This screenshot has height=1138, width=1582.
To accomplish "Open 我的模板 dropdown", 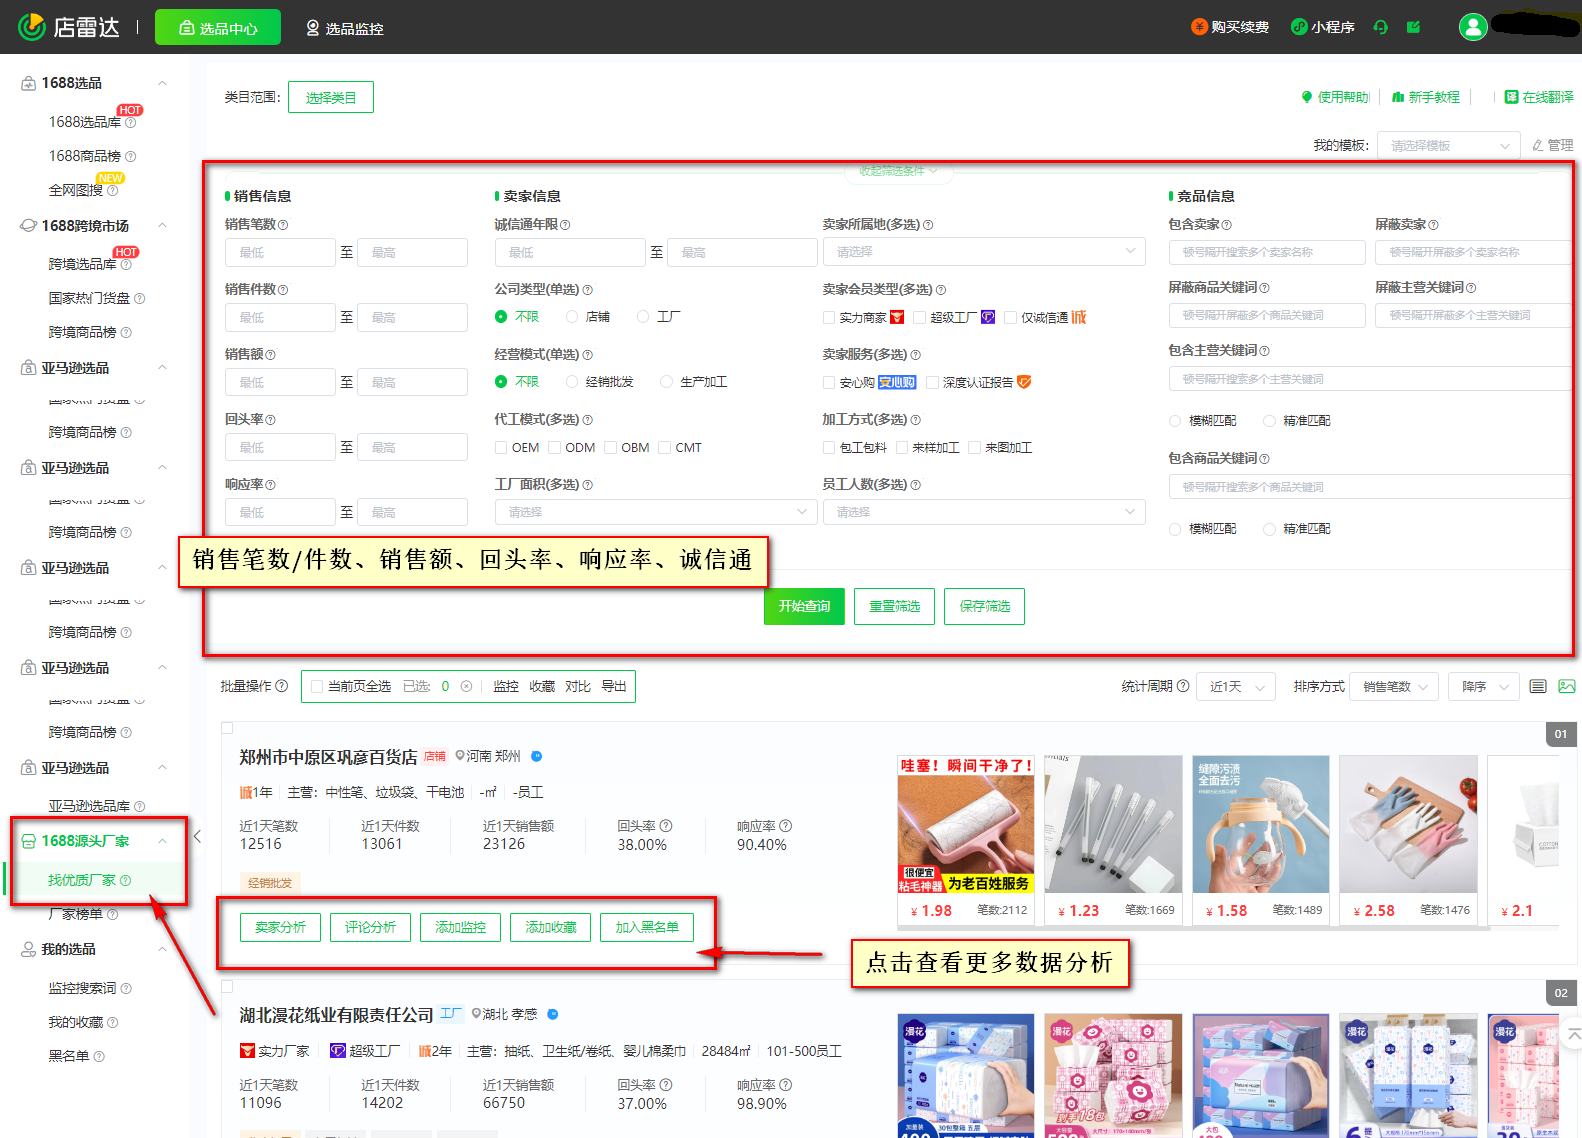I will click(x=1450, y=146).
